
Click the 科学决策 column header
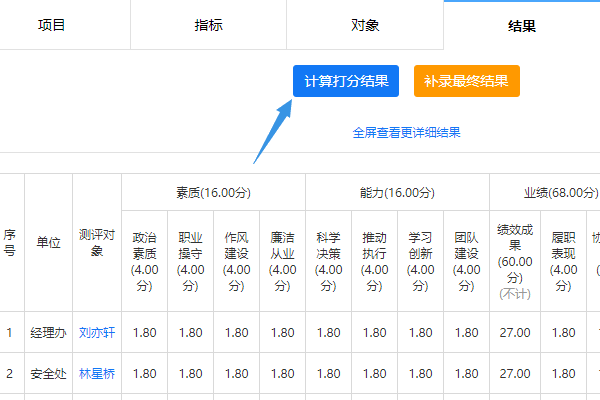[x=328, y=261]
